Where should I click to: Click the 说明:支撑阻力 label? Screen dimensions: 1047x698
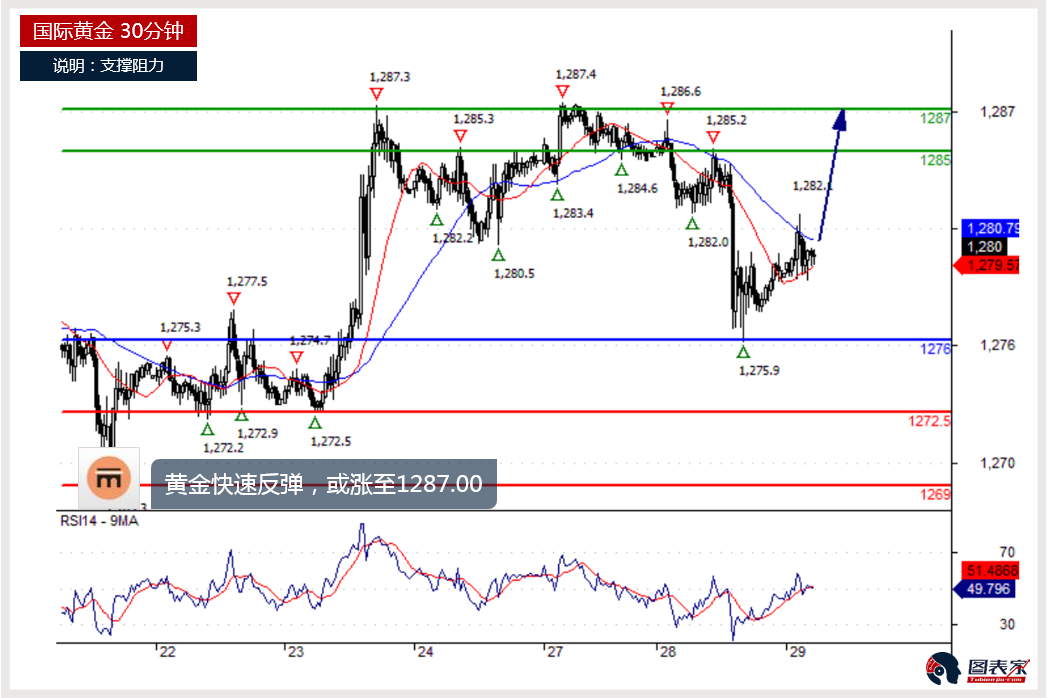(x=108, y=65)
